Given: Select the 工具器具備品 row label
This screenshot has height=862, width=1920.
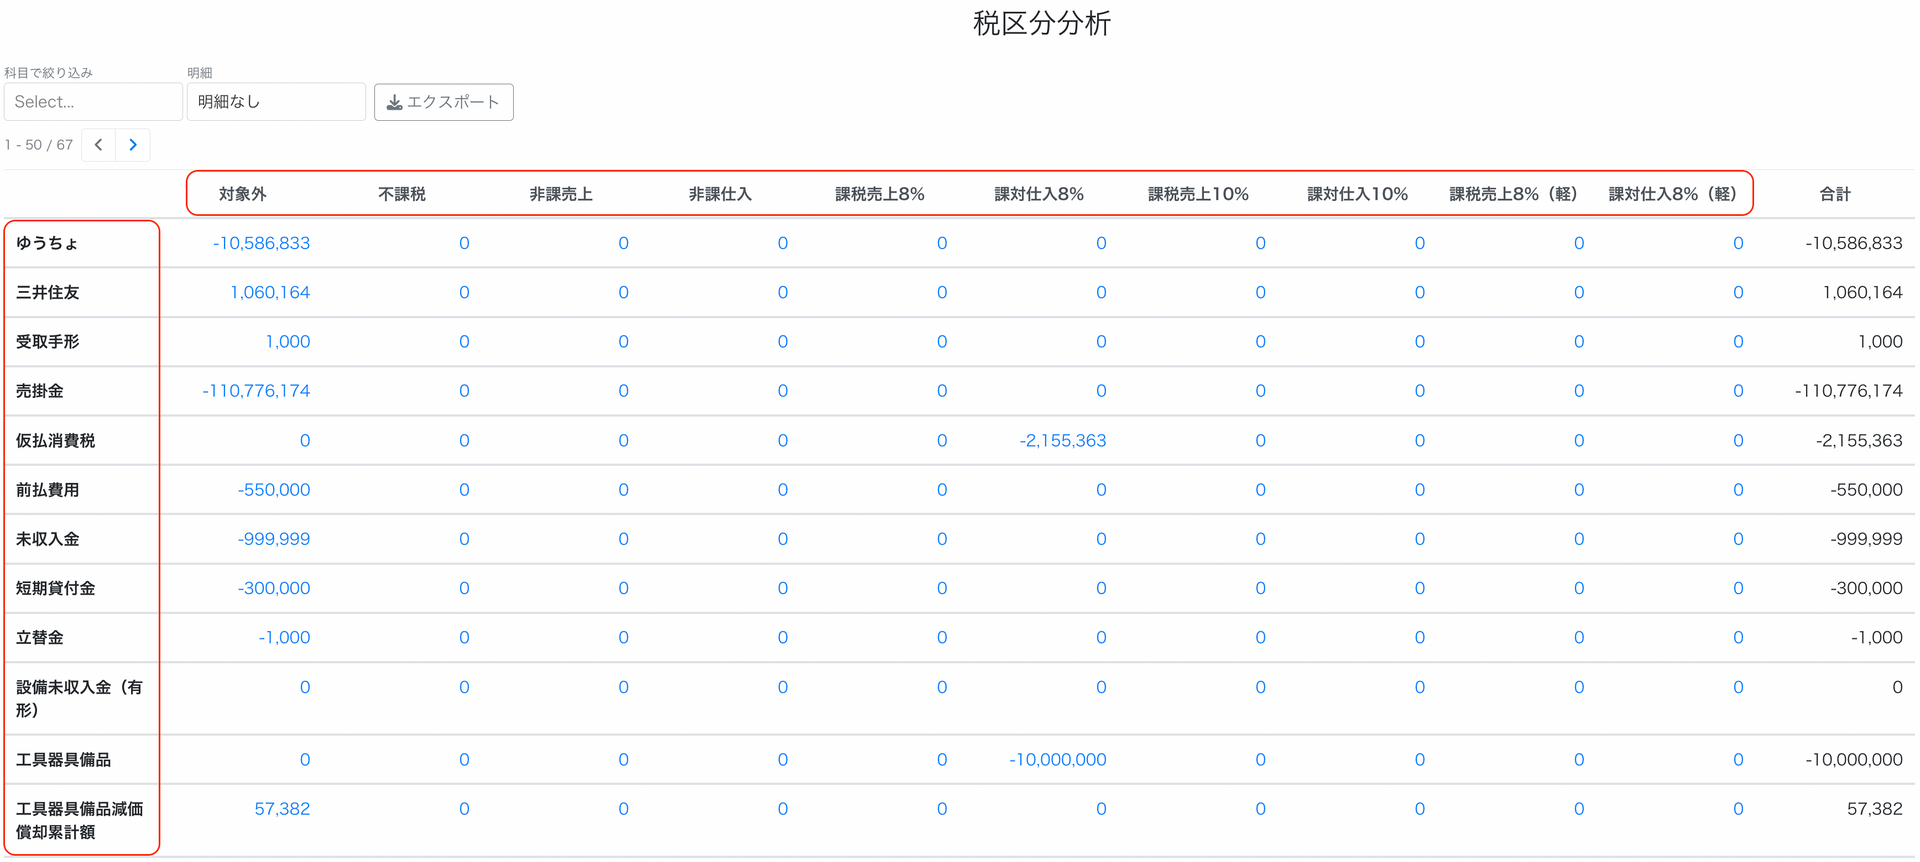Looking at the screenshot, I should click(63, 760).
